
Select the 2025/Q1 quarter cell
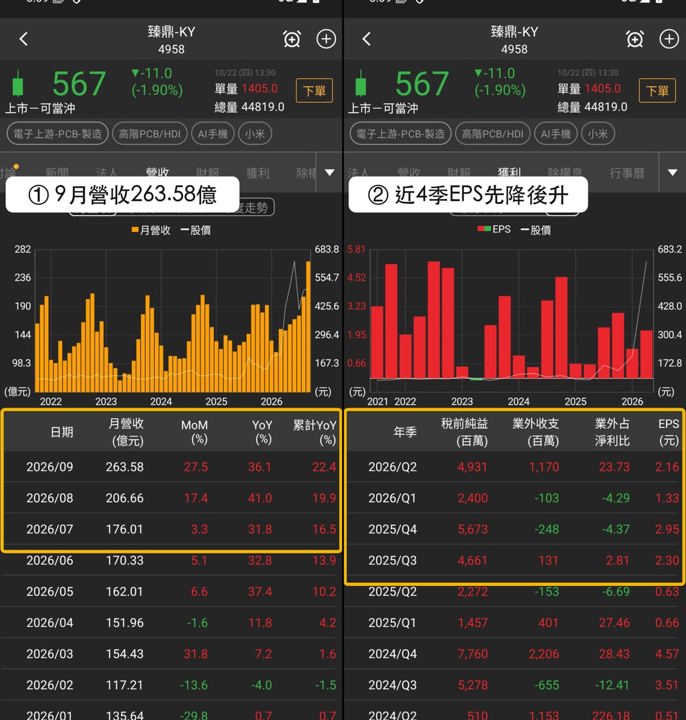[392, 623]
